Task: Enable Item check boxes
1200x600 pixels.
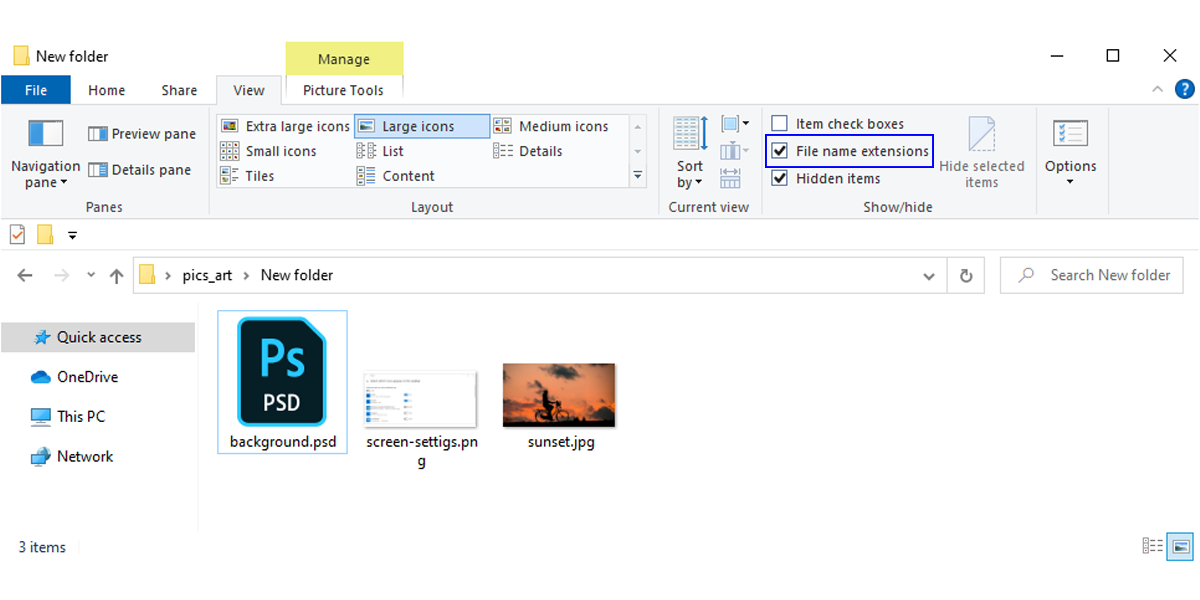Action: [x=837, y=124]
